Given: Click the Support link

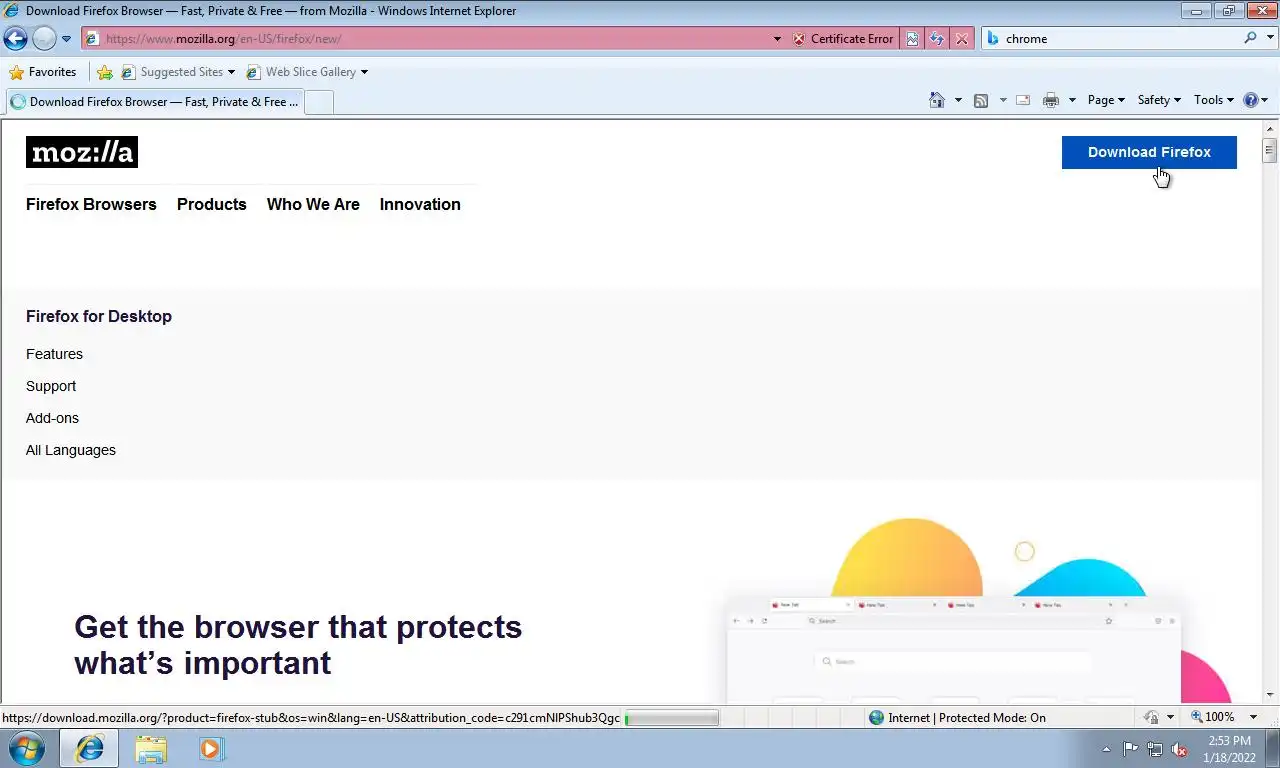Looking at the screenshot, I should point(51,386).
